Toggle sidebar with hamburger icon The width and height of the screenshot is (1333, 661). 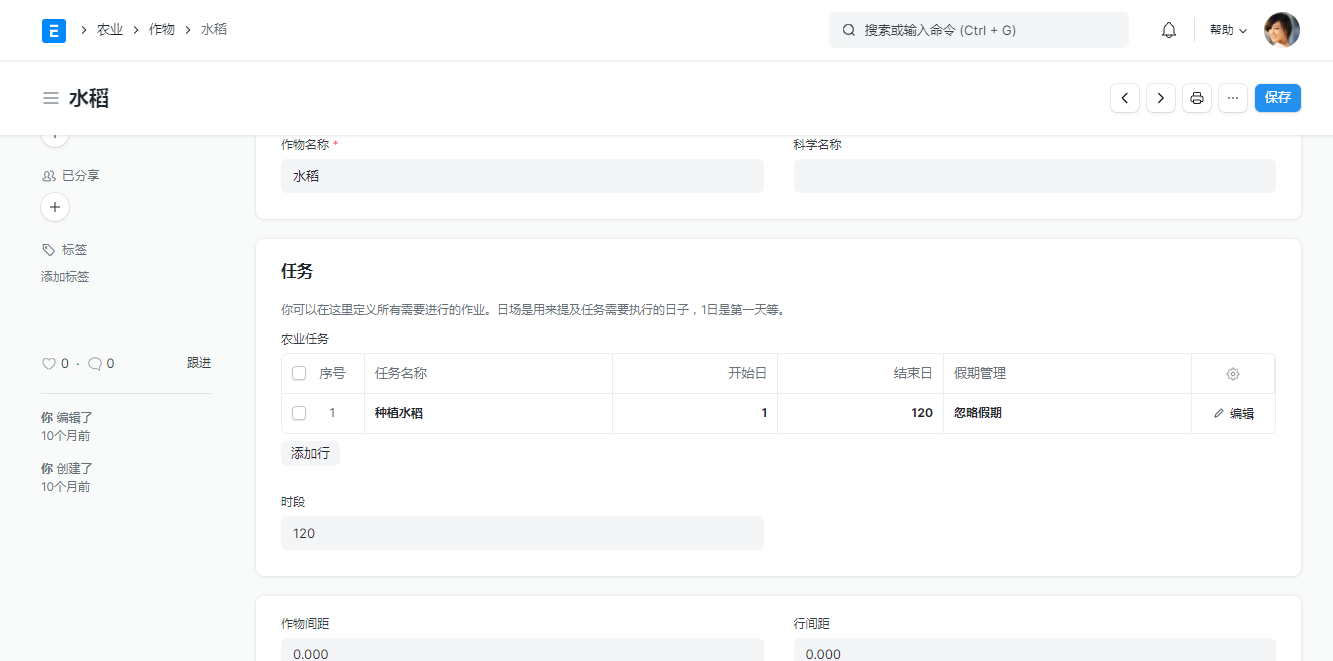pyautogui.click(x=51, y=98)
